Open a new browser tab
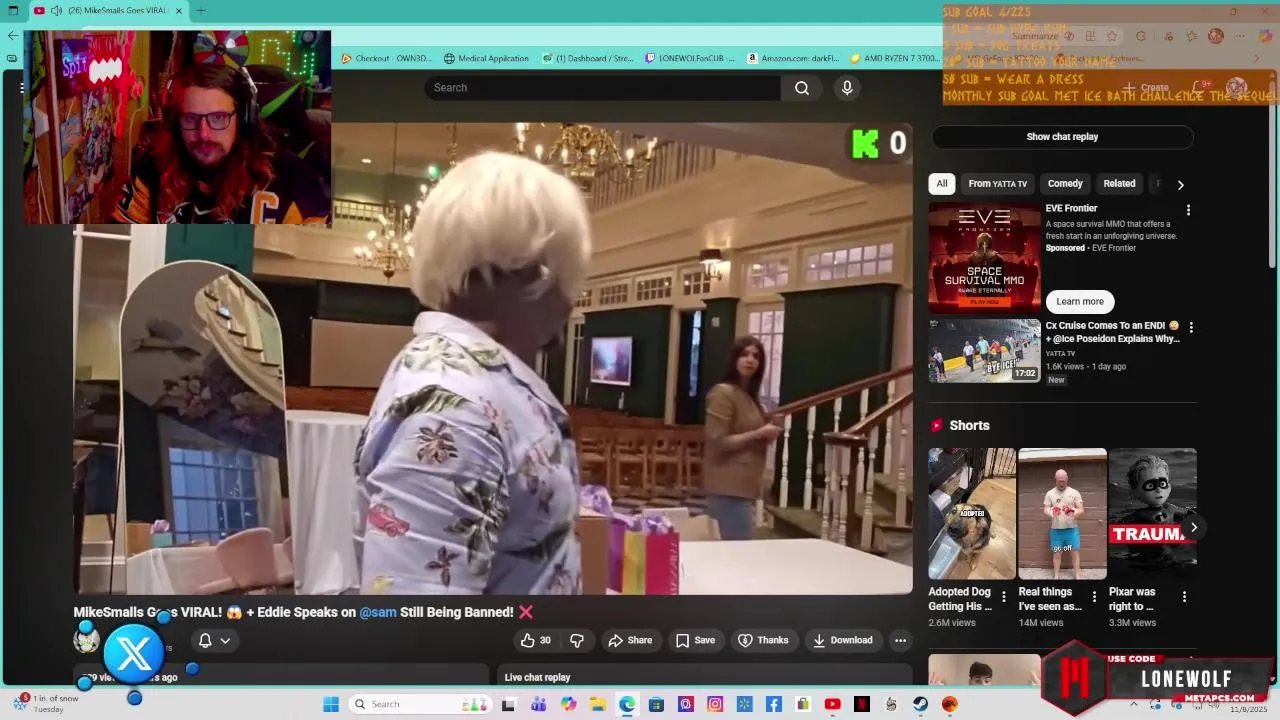The height and width of the screenshot is (720, 1280). [x=200, y=11]
